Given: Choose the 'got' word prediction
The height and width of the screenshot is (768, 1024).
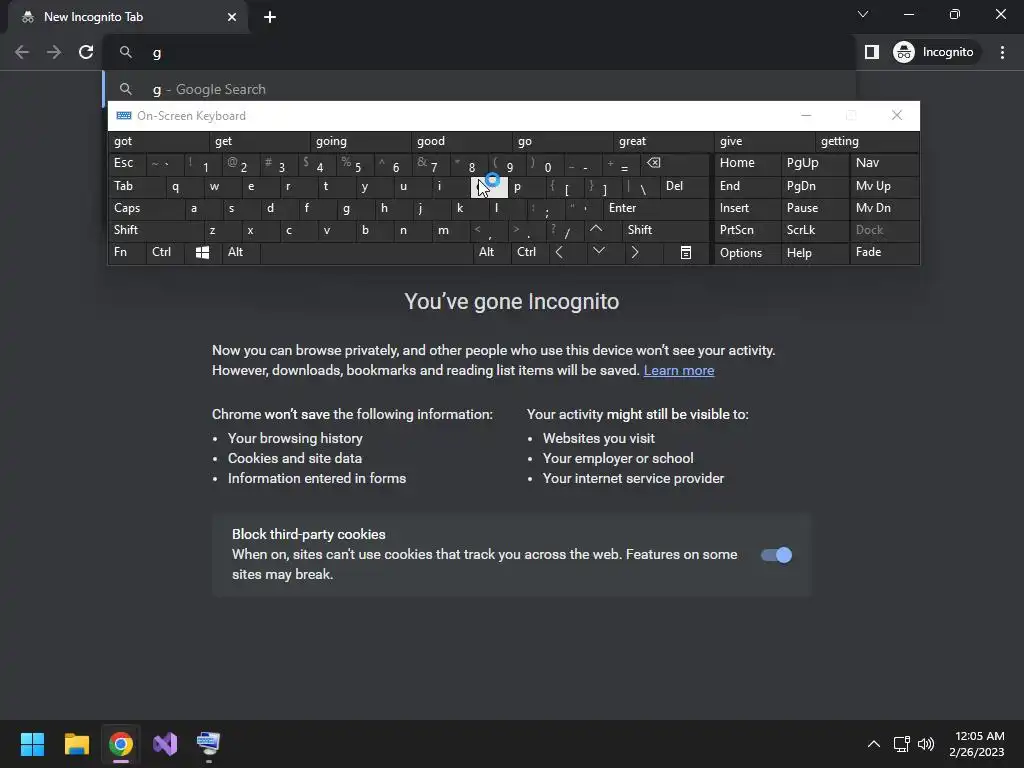Looking at the screenshot, I should point(158,141).
